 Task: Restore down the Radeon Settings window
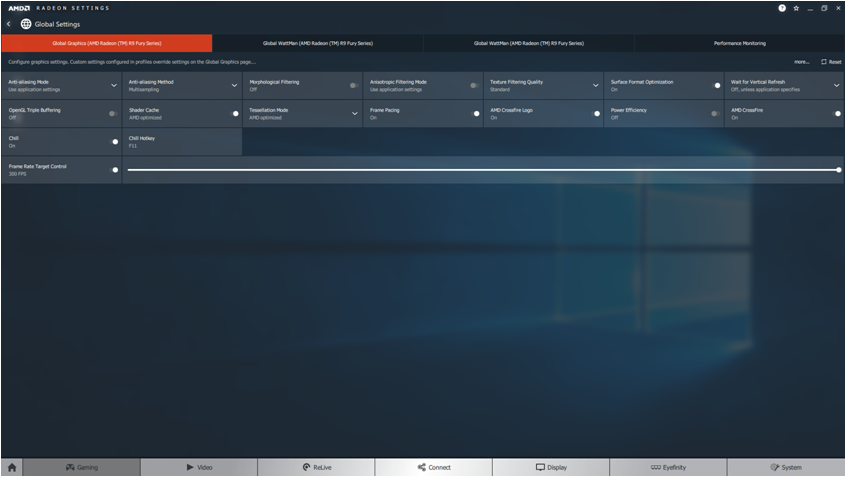click(824, 8)
